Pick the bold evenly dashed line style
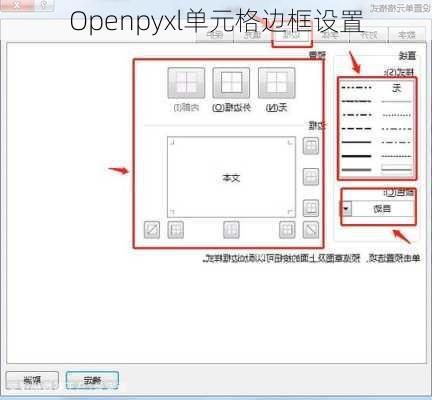 [356, 129]
